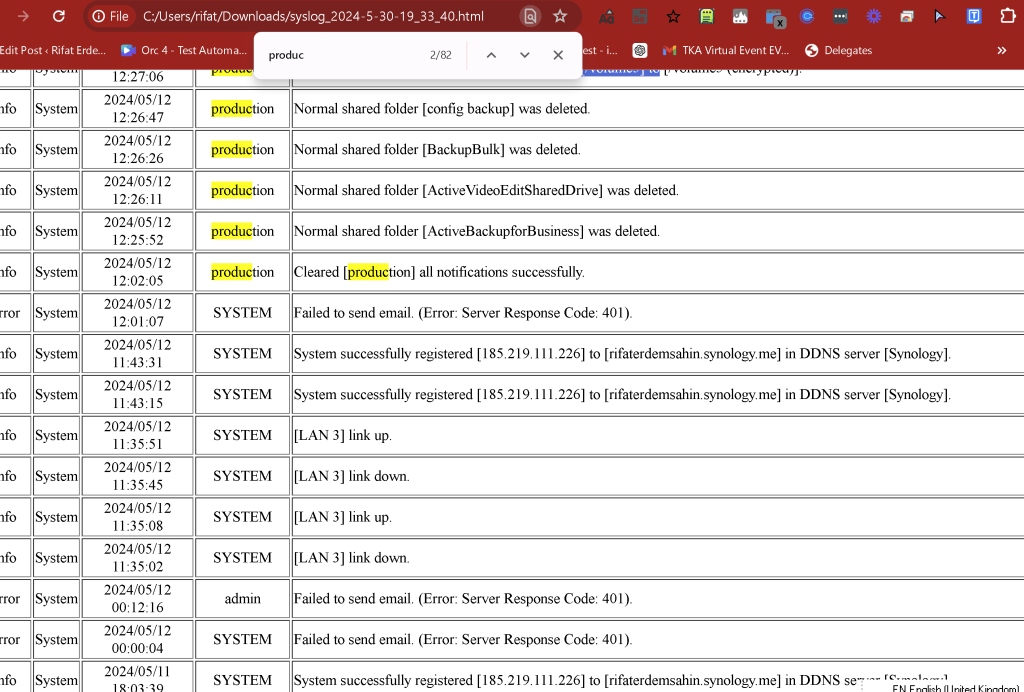This screenshot has width=1024, height=692.
Task: Open the File site info chip
Action: pos(110,16)
